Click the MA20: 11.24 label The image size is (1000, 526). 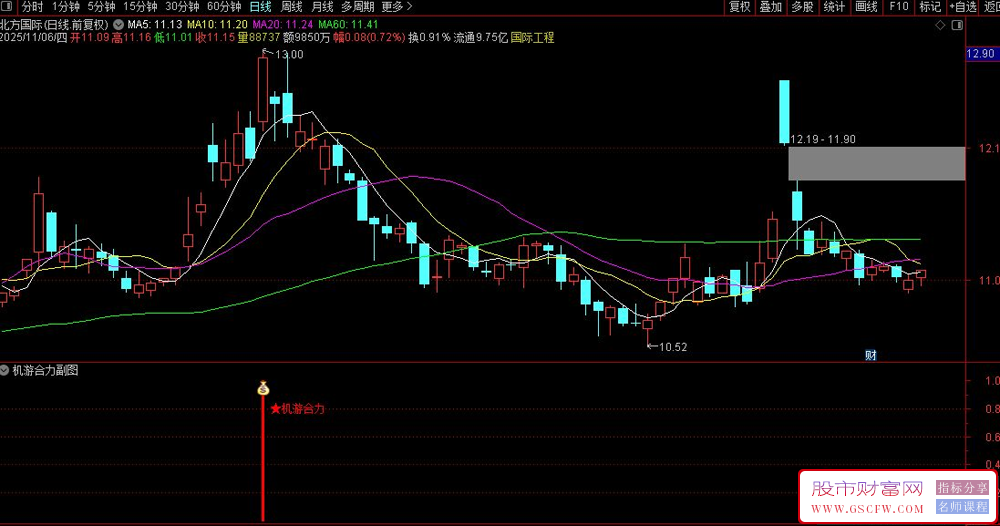(283, 25)
